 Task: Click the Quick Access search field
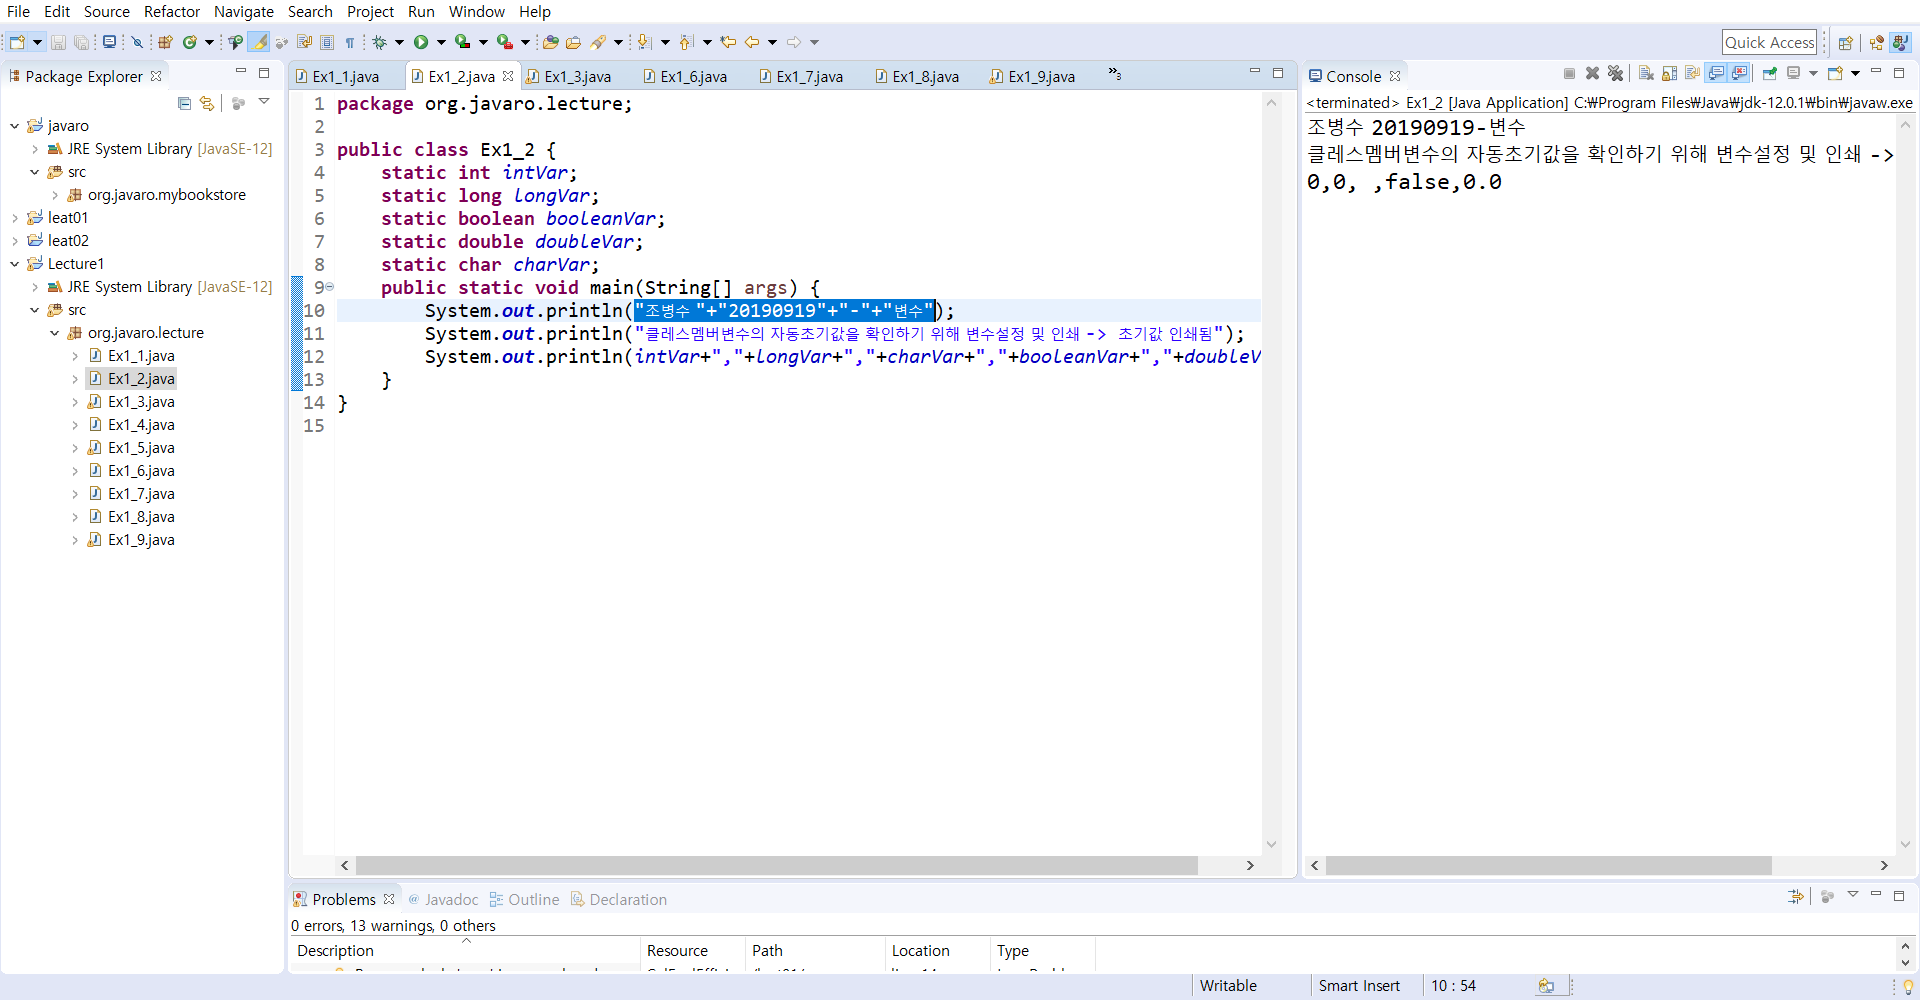click(x=1769, y=42)
